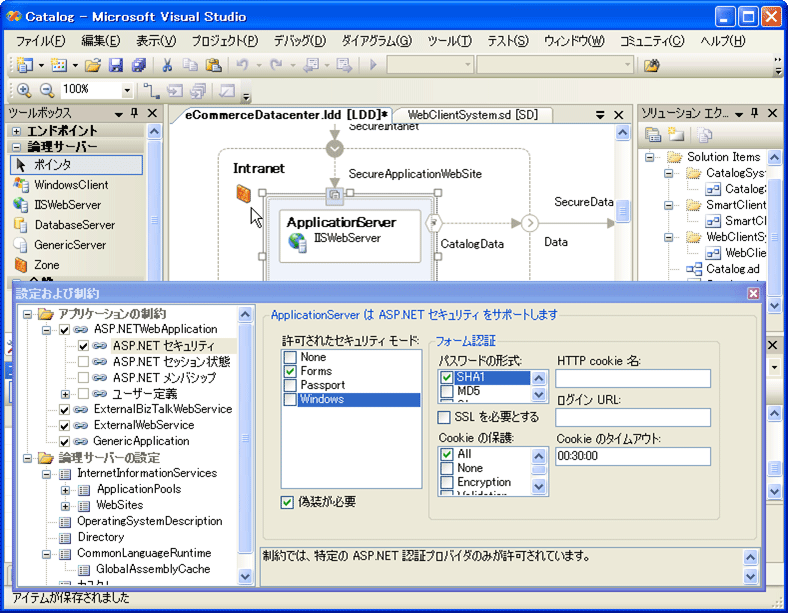Uncheck the ASP.NETWebApplication constraint checkbox

64,330
